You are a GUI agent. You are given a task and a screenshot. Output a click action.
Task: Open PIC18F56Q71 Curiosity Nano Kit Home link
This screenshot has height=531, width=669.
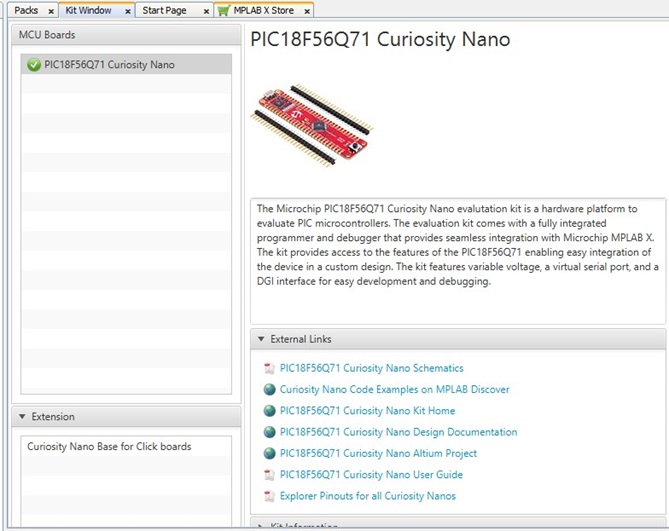coord(367,410)
